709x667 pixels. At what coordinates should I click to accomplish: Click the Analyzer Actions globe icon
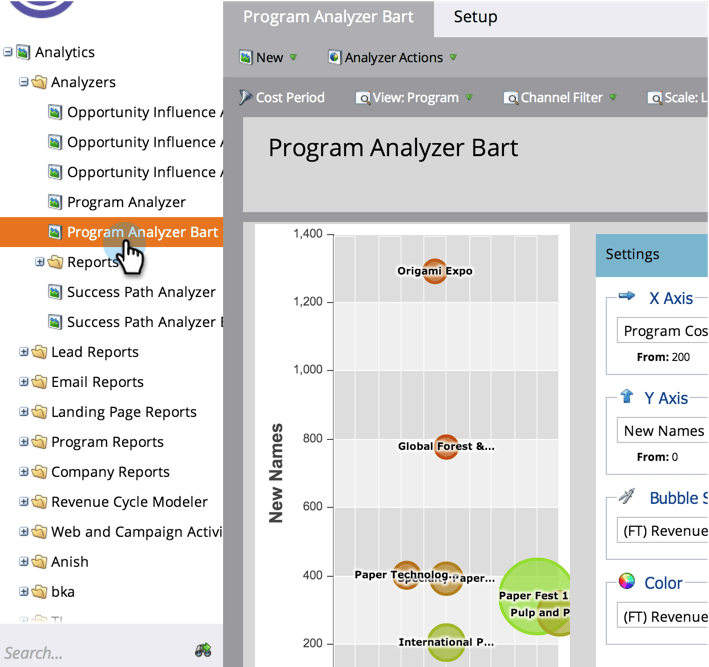pos(335,57)
